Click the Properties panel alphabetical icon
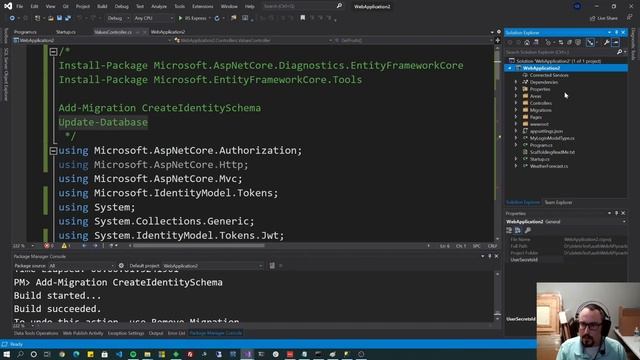 pyautogui.click(x=518, y=230)
